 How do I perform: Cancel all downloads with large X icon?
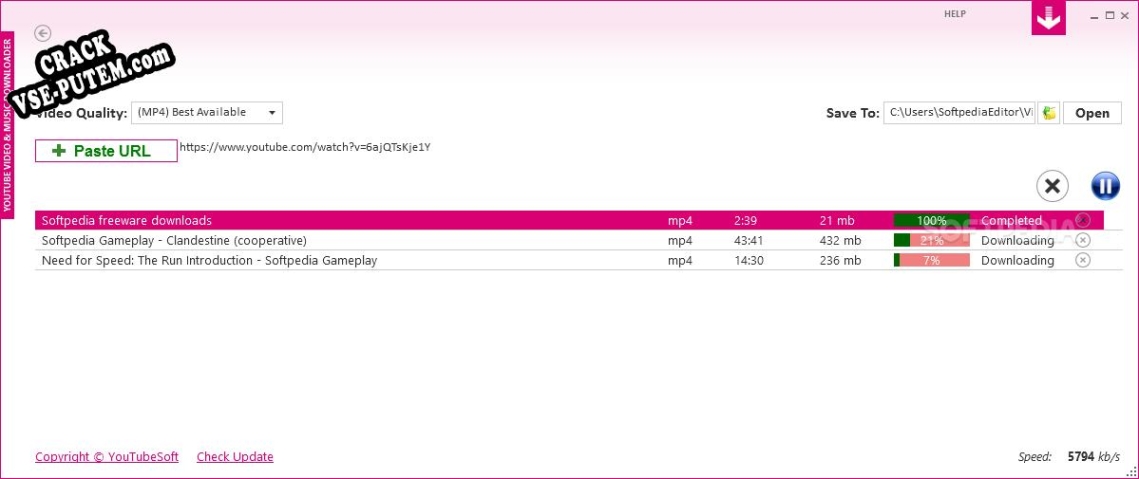pos(1052,186)
